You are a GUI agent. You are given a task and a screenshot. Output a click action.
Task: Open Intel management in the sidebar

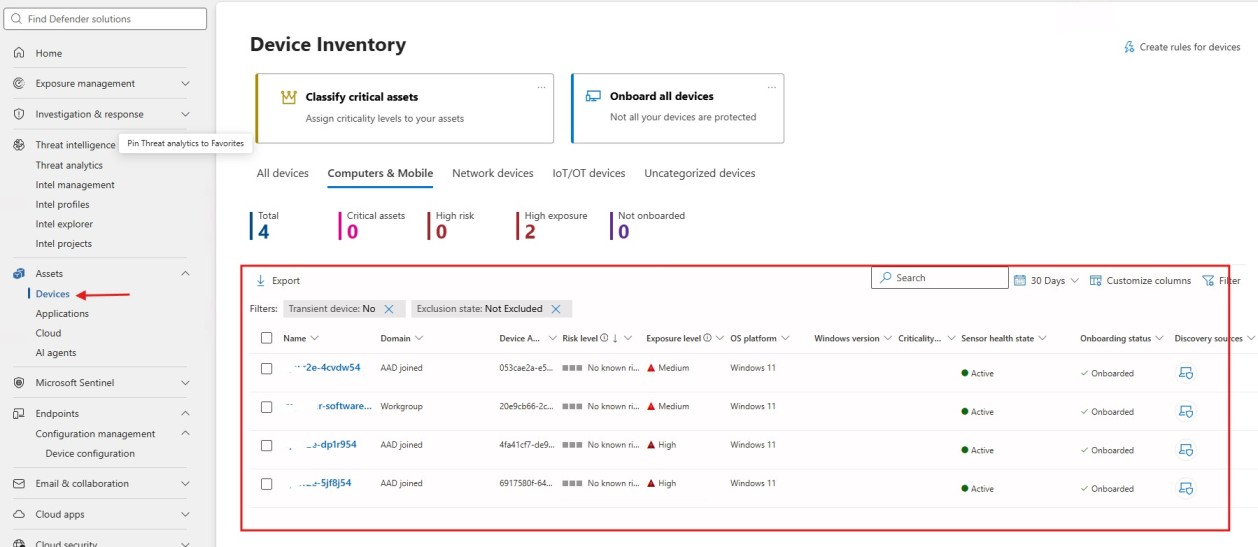coord(75,185)
